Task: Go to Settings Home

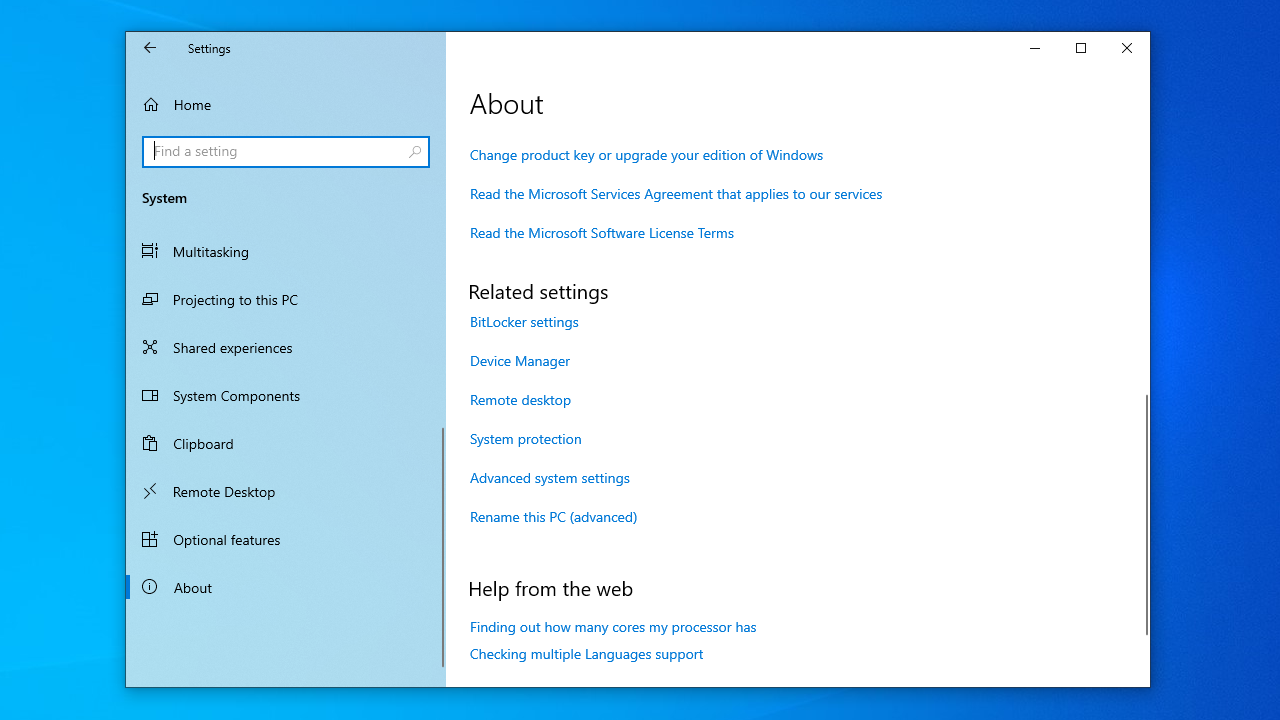Action: pos(284,105)
